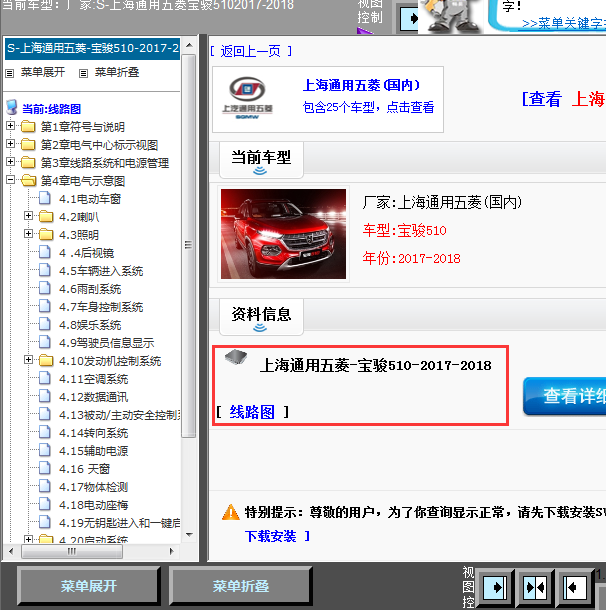Select the S-上海通用五菱-宝骏510-2017-2 header item

tap(92, 48)
